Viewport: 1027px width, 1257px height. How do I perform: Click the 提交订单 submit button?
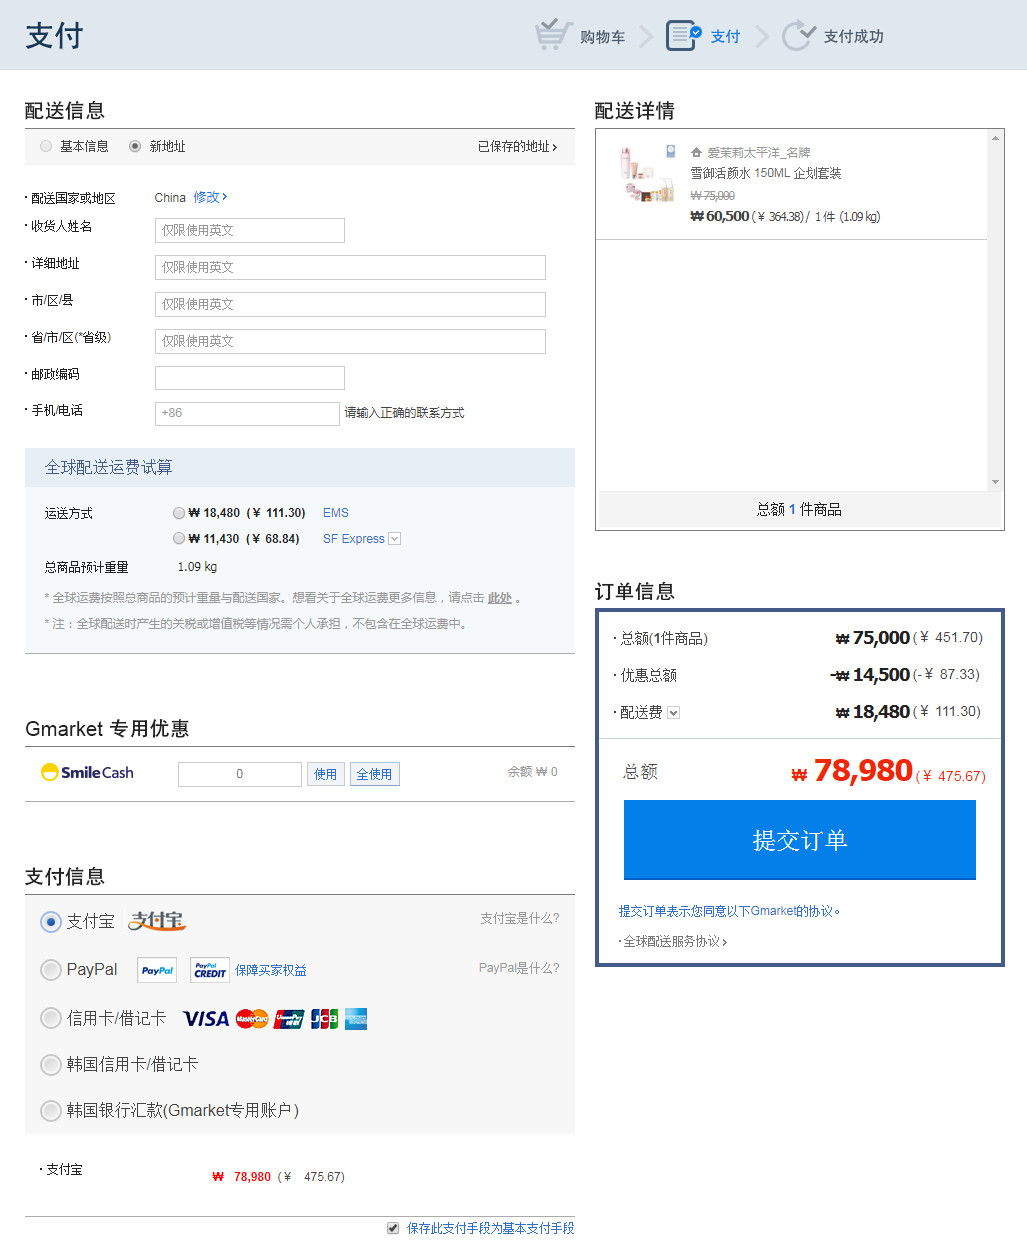(x=800, y=840)
